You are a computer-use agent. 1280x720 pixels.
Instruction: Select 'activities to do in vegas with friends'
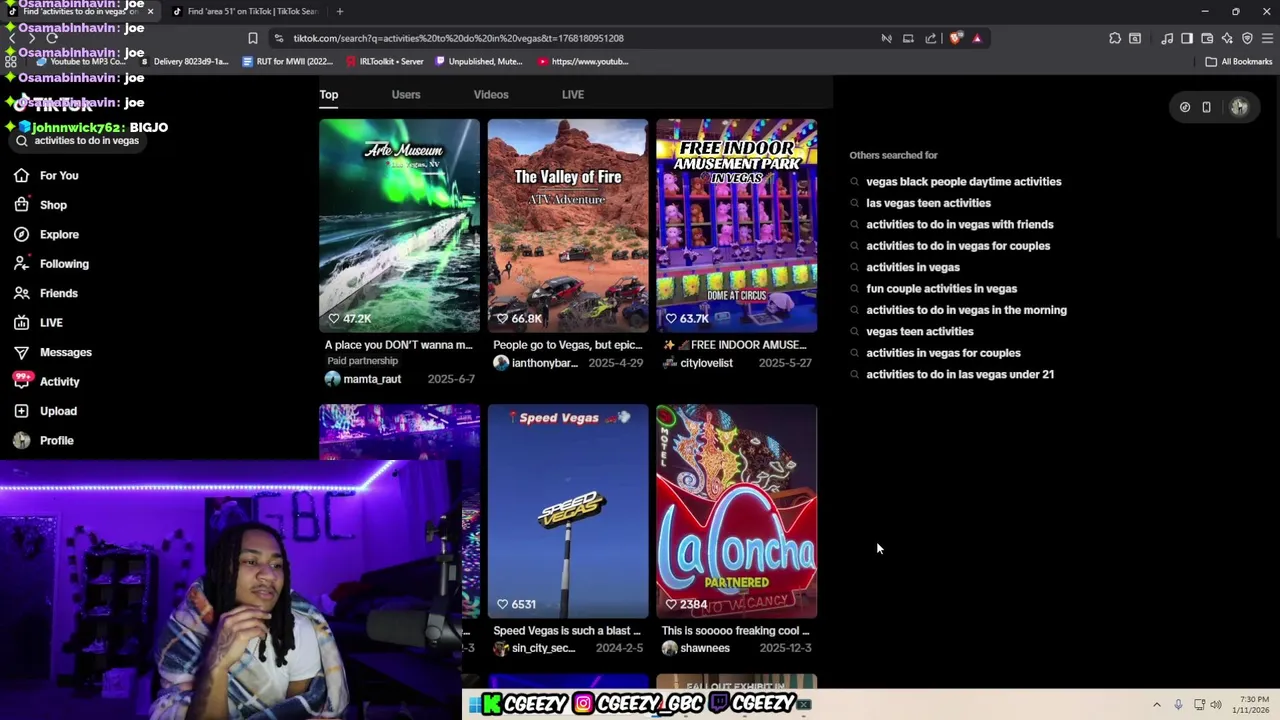click(960, 225)
